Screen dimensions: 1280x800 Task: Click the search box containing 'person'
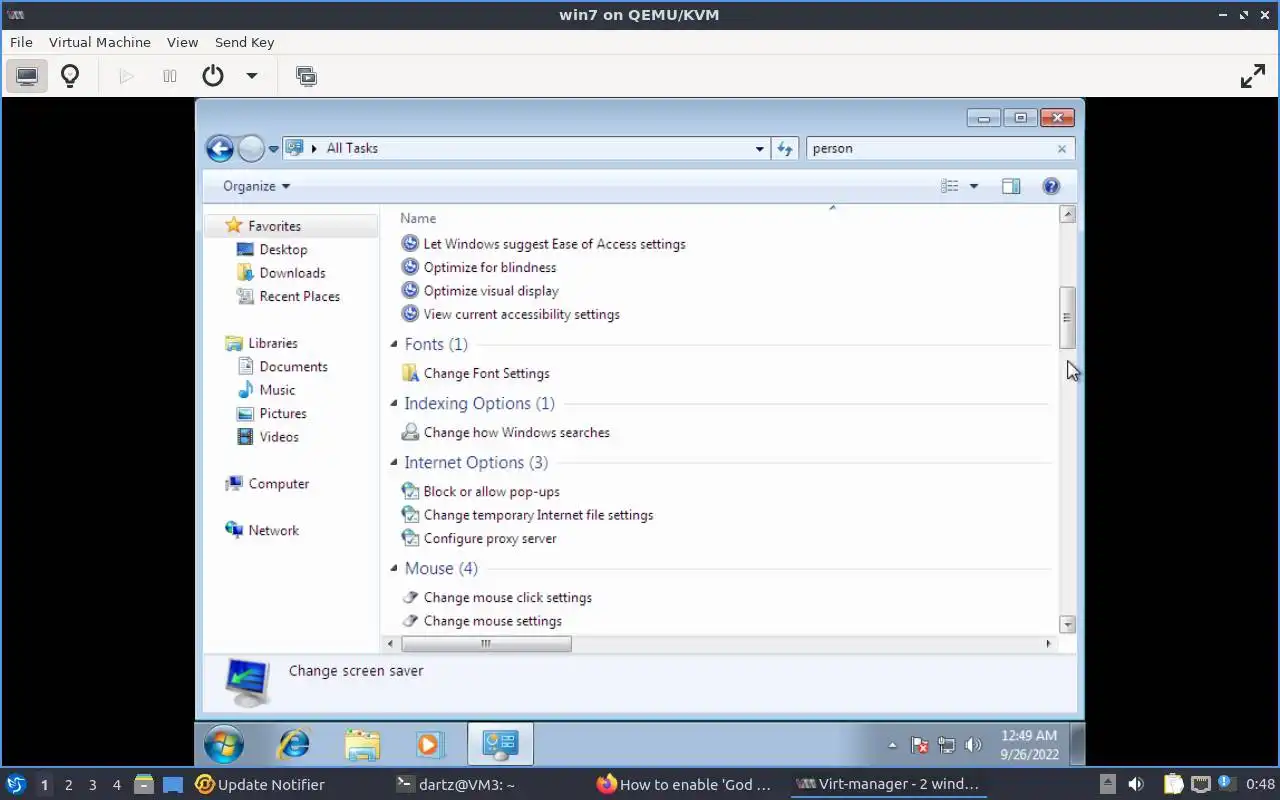click(930, 148)
